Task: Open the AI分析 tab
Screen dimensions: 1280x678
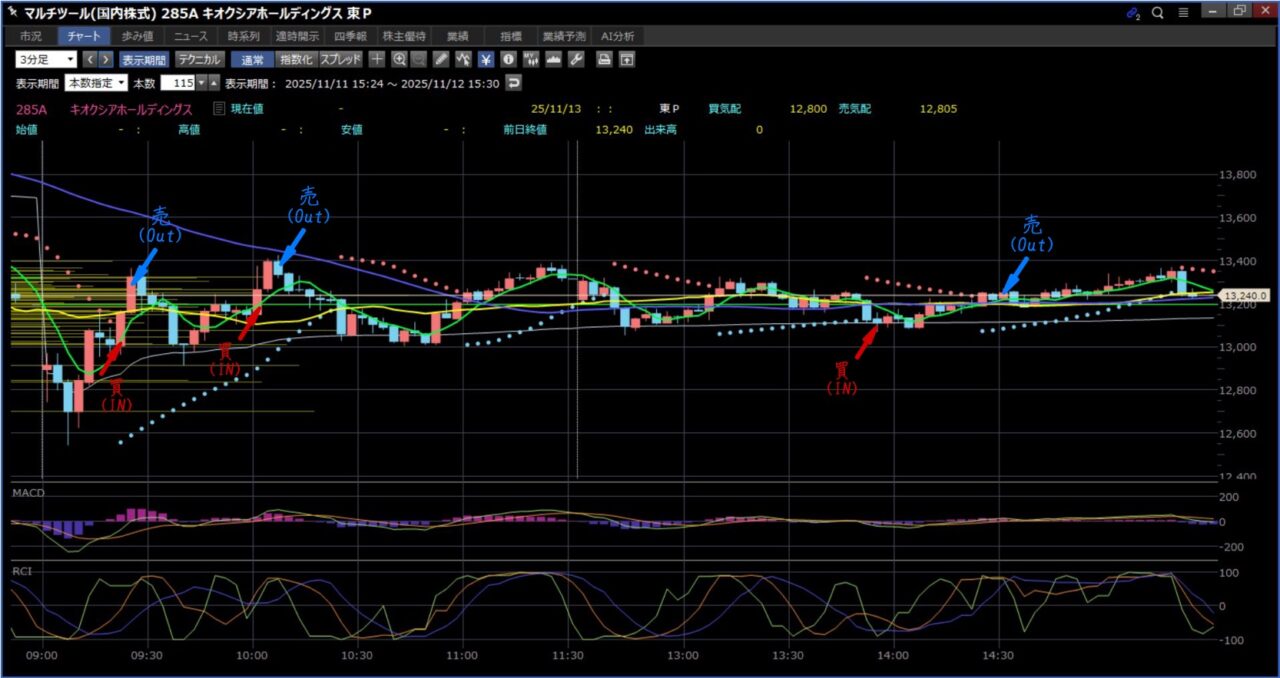Action: click(x=617, y=36)
